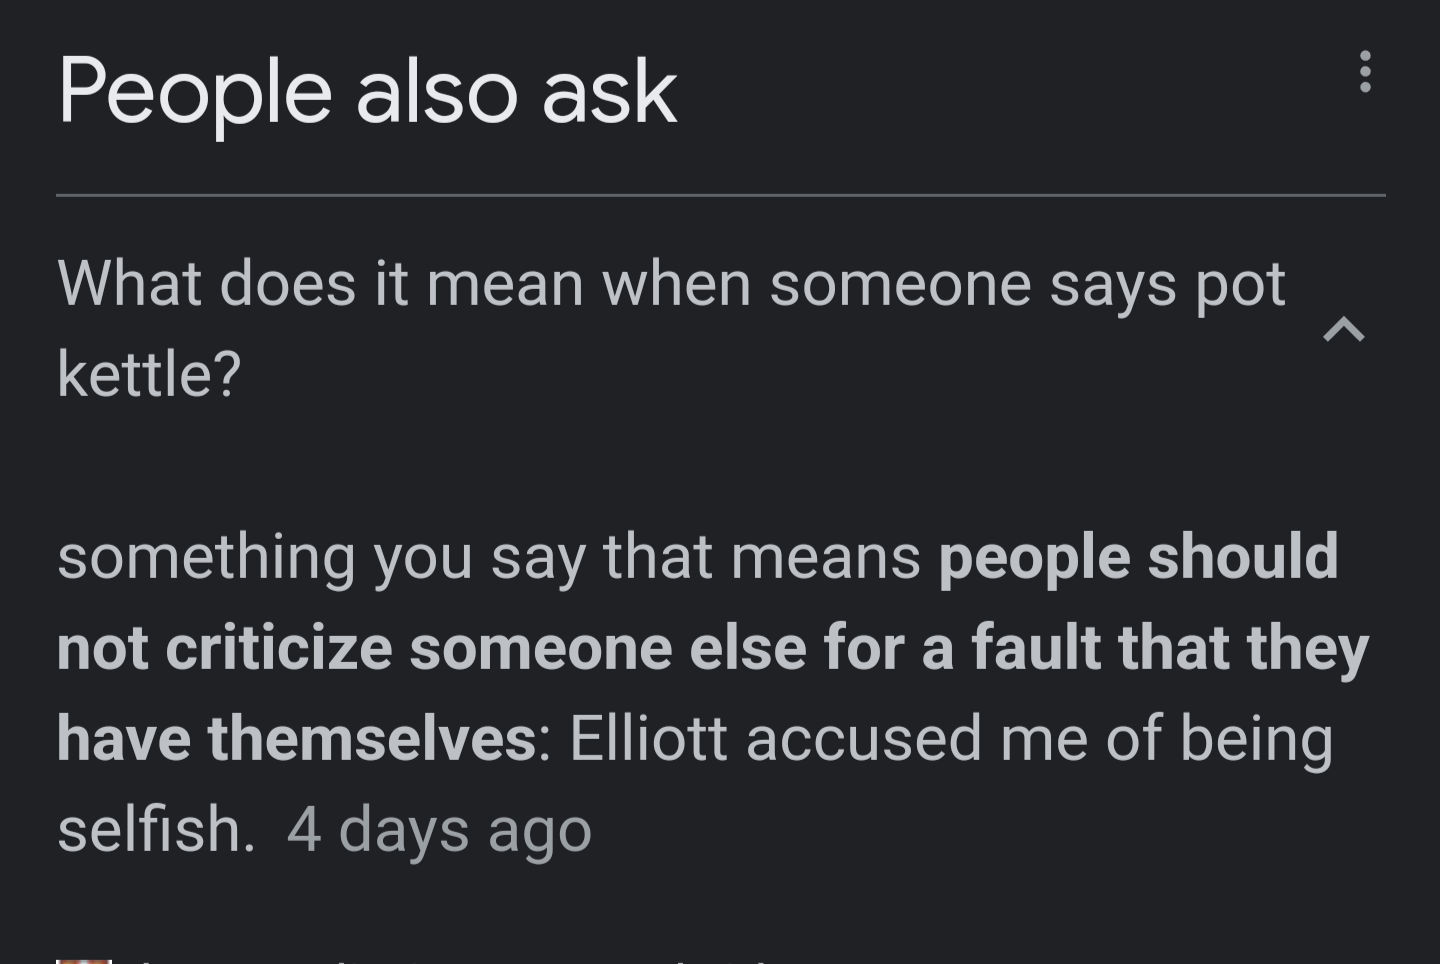Click the "4 days ago" date label
The width and height of the screenshot is (1440, 964).
click(x=439, y=830)
